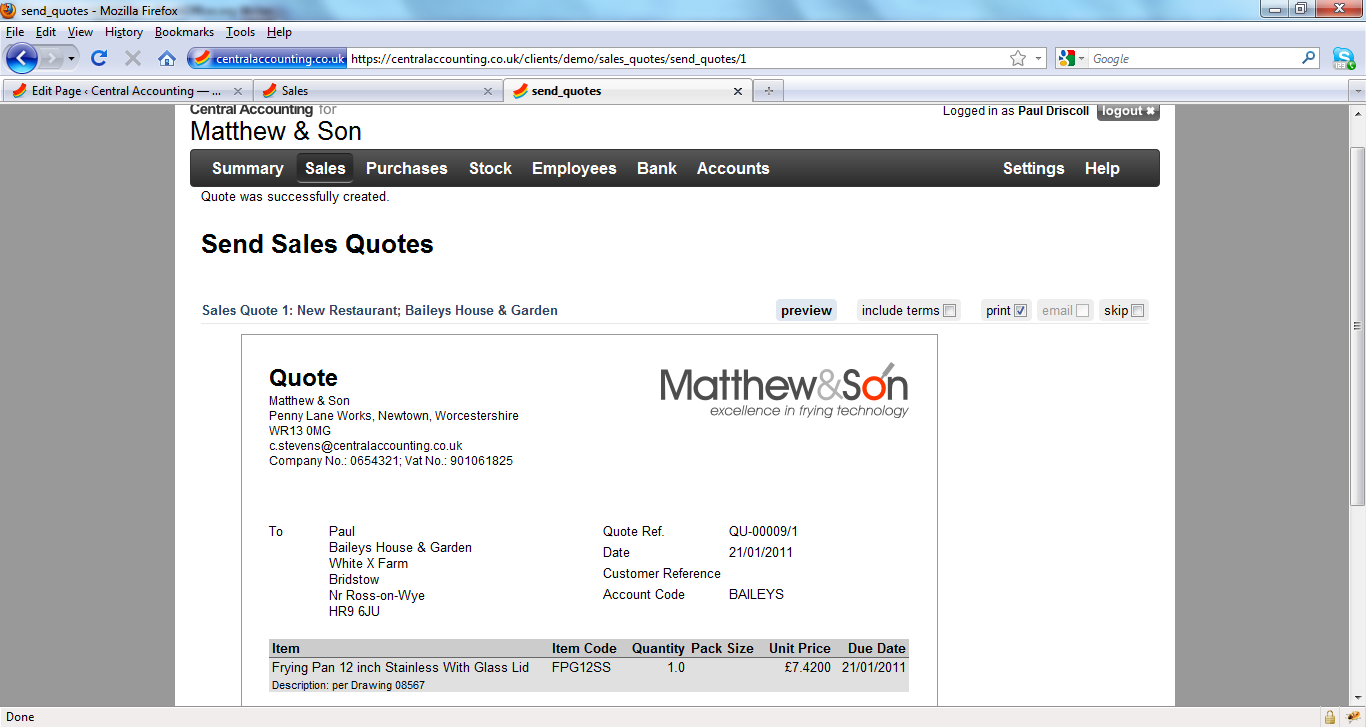Bookmark this page with the star icon
Image resolution: width=1366 pixels, height=728 pixels.
click(x=1018, y=58)
